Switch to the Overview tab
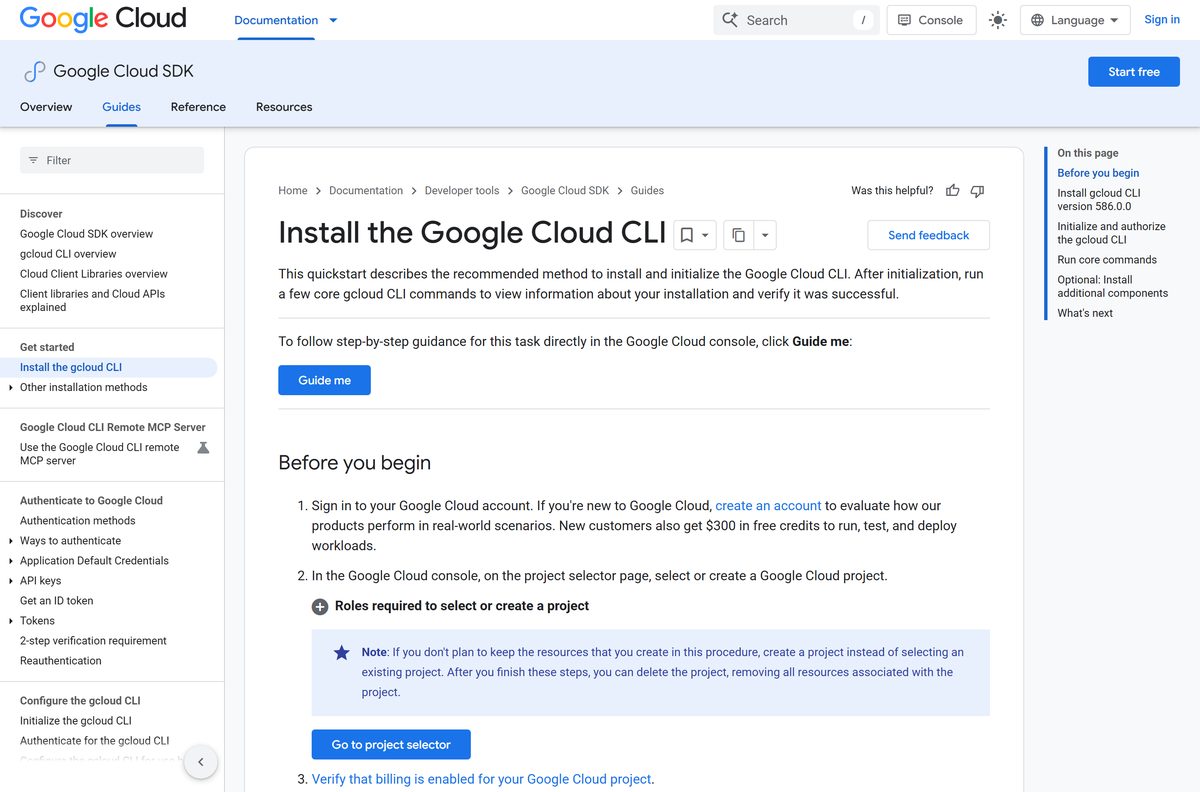 46,107
